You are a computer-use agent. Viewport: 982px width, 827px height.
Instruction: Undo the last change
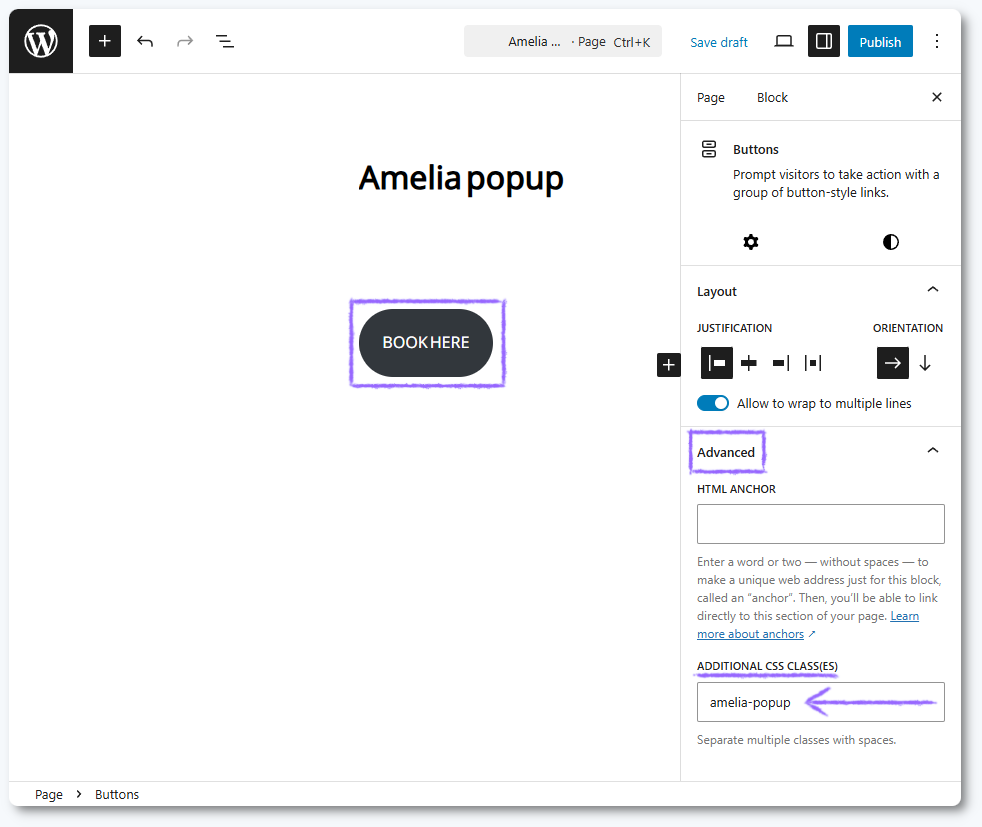(145, 42)
